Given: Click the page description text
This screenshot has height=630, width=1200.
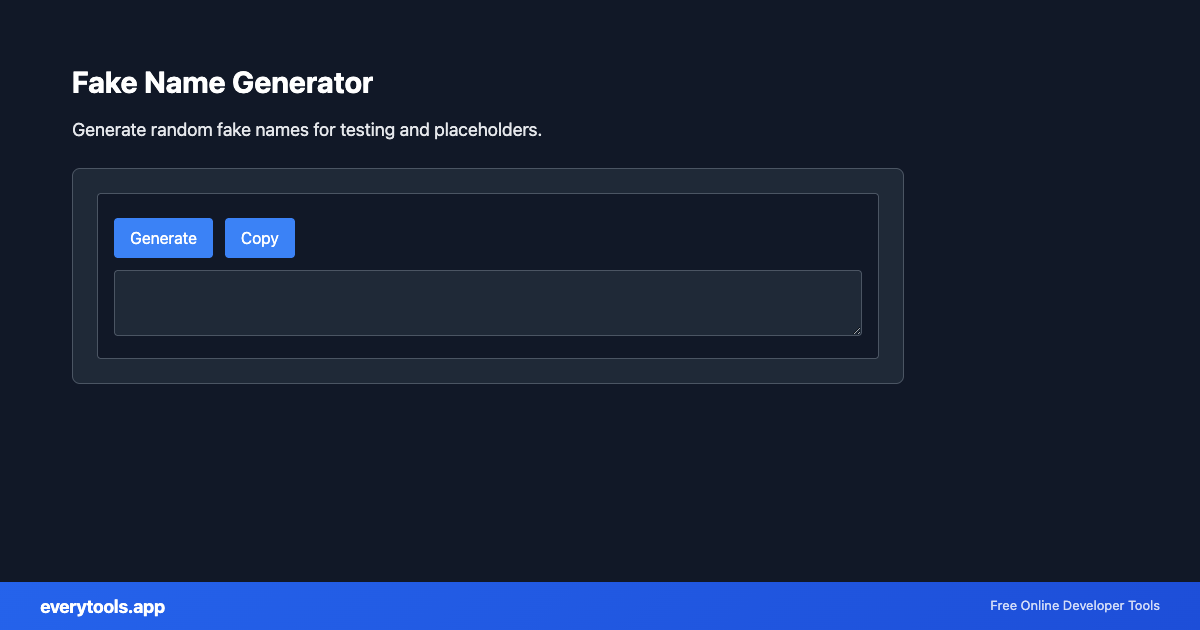Looking at the screenshot, I should pos(306,129).
